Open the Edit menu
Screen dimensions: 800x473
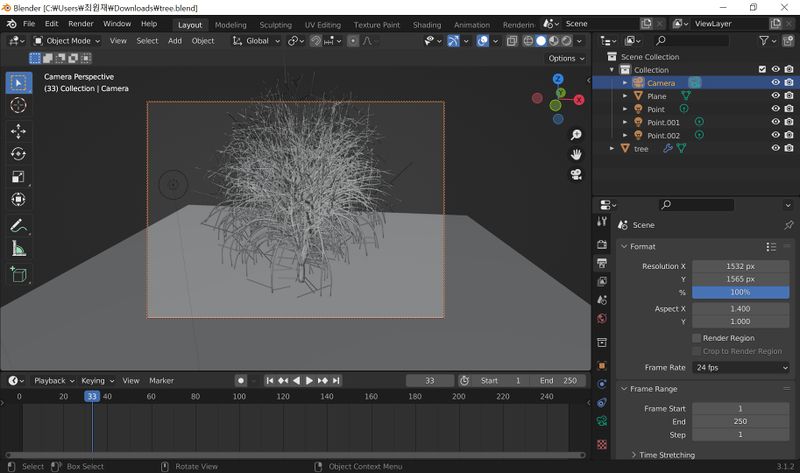pyautogui.click(x=52, y=24)
